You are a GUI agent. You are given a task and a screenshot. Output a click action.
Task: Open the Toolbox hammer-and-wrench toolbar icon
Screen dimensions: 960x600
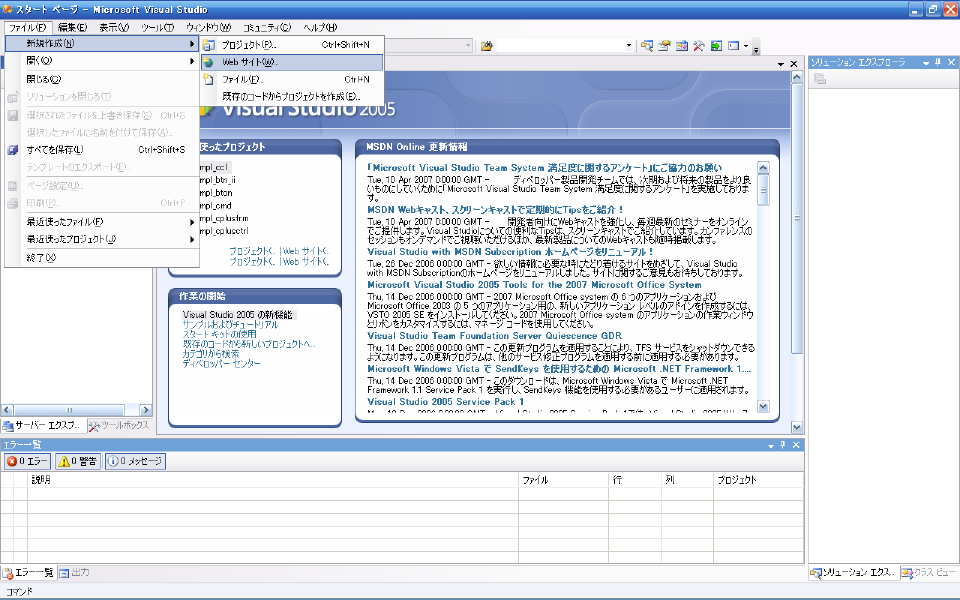(x=699, y=46)
